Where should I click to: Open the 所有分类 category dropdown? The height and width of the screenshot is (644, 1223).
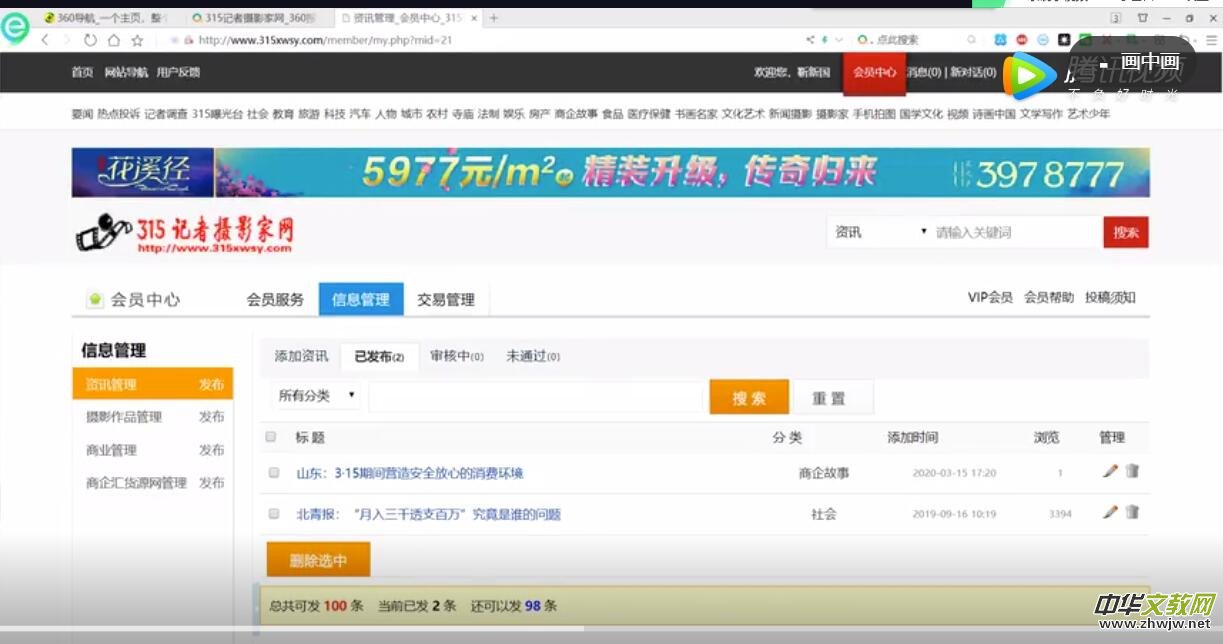[314, 396]
